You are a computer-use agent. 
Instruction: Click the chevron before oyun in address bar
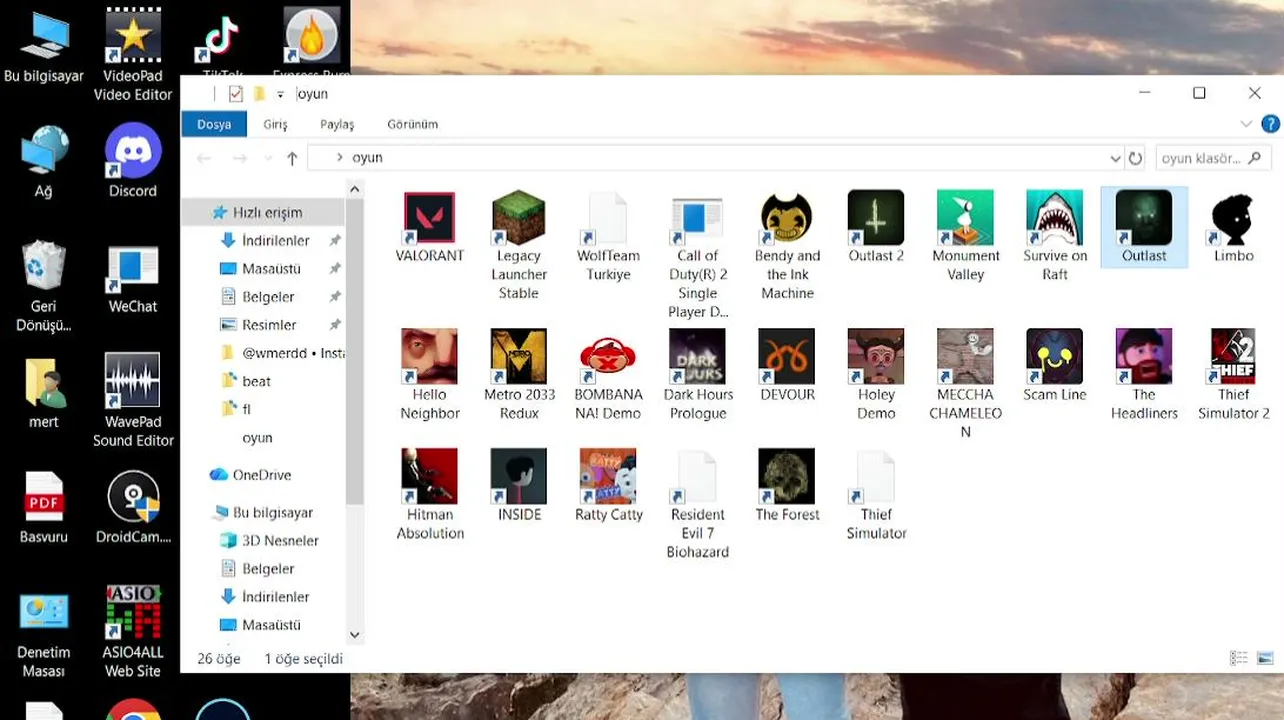(340, 158)
